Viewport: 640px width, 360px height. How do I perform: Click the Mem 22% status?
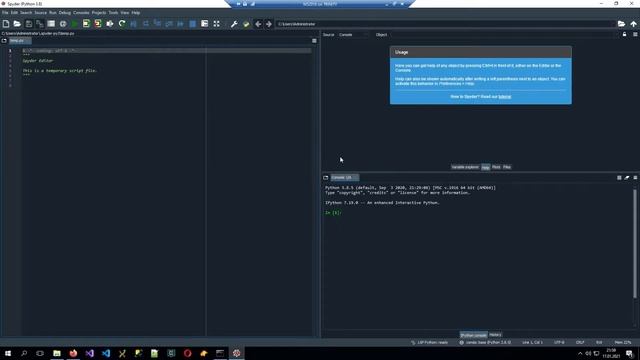click(x=622, y=342)
